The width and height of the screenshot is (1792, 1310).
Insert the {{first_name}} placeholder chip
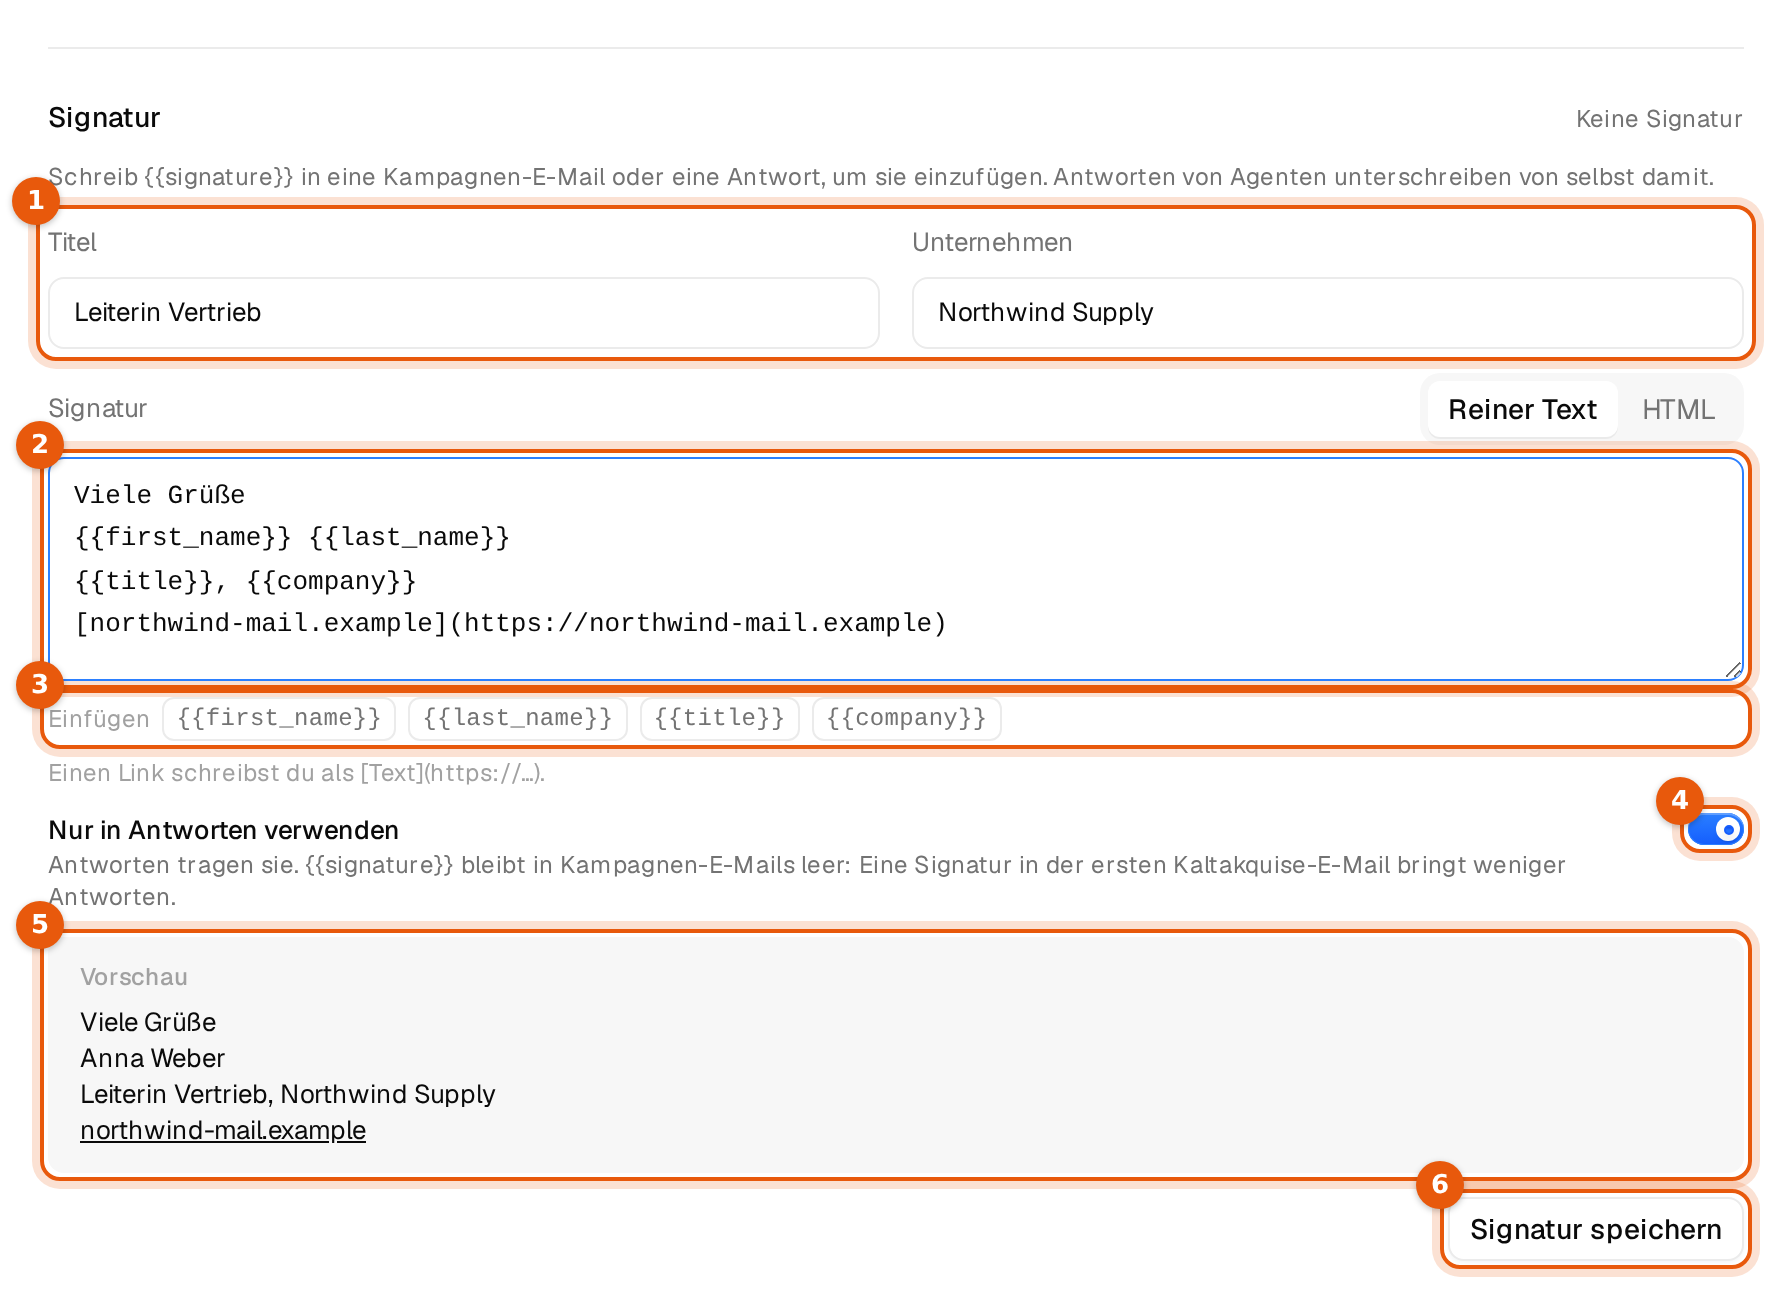(279, 718)
